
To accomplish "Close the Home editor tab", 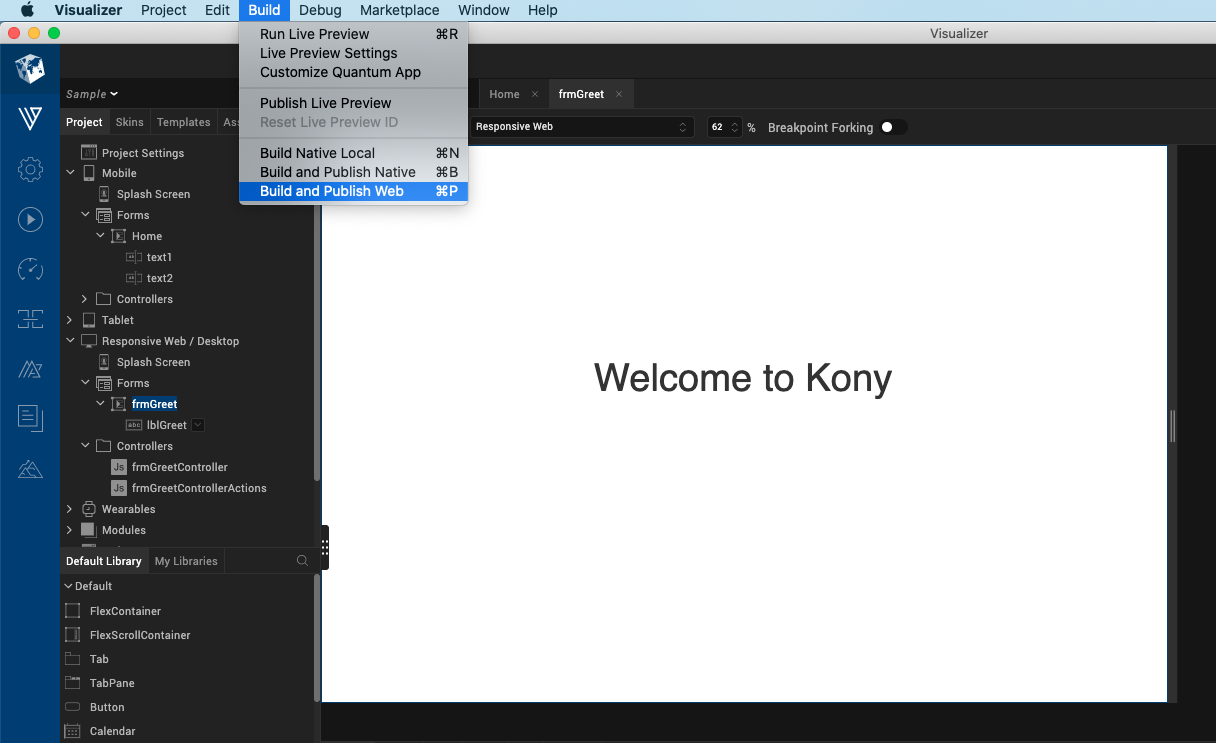I will [x=535, y=94].
